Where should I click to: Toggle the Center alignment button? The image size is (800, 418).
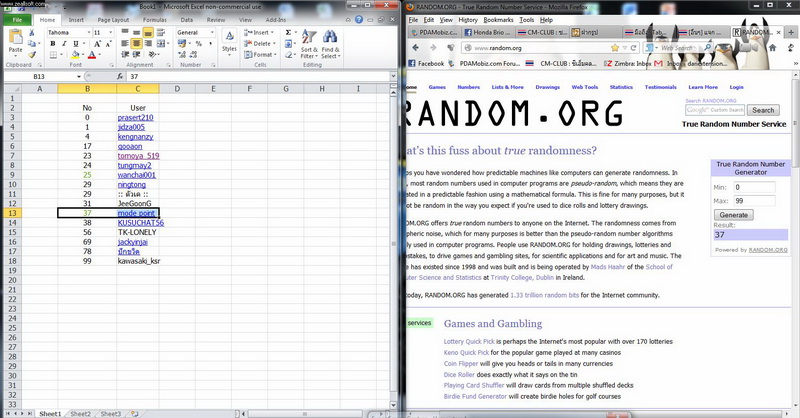[x=136, y=43]
